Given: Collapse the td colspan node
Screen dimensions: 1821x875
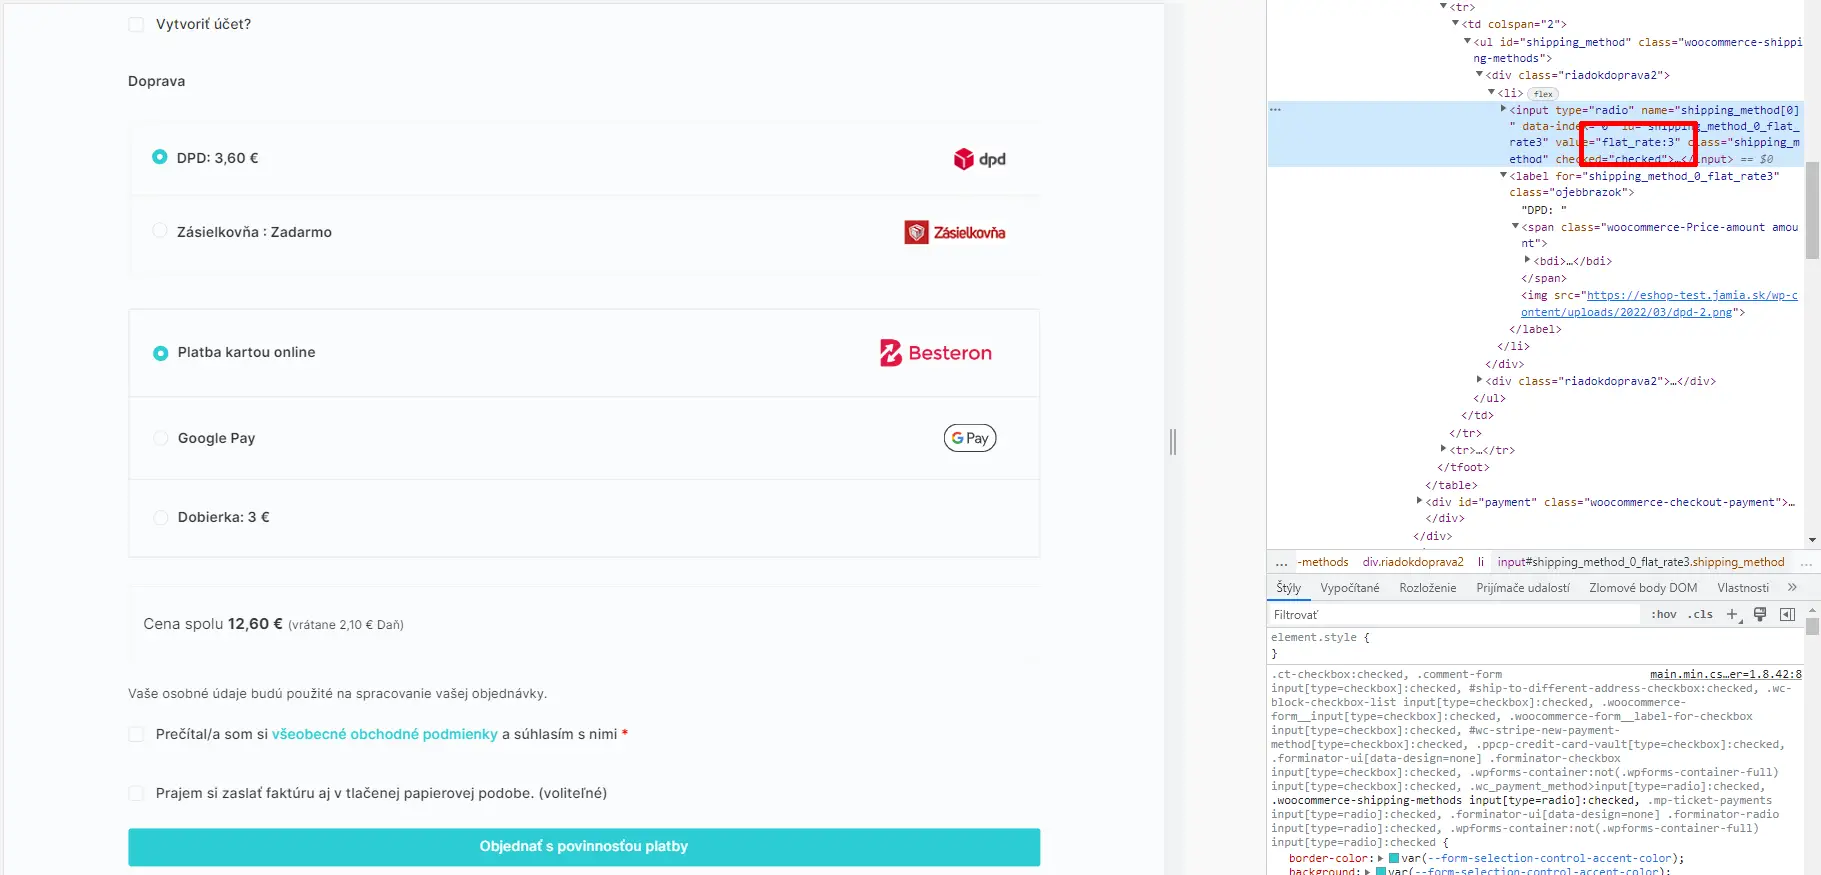Looking at the screenshot, I should tap(1455, 23).
